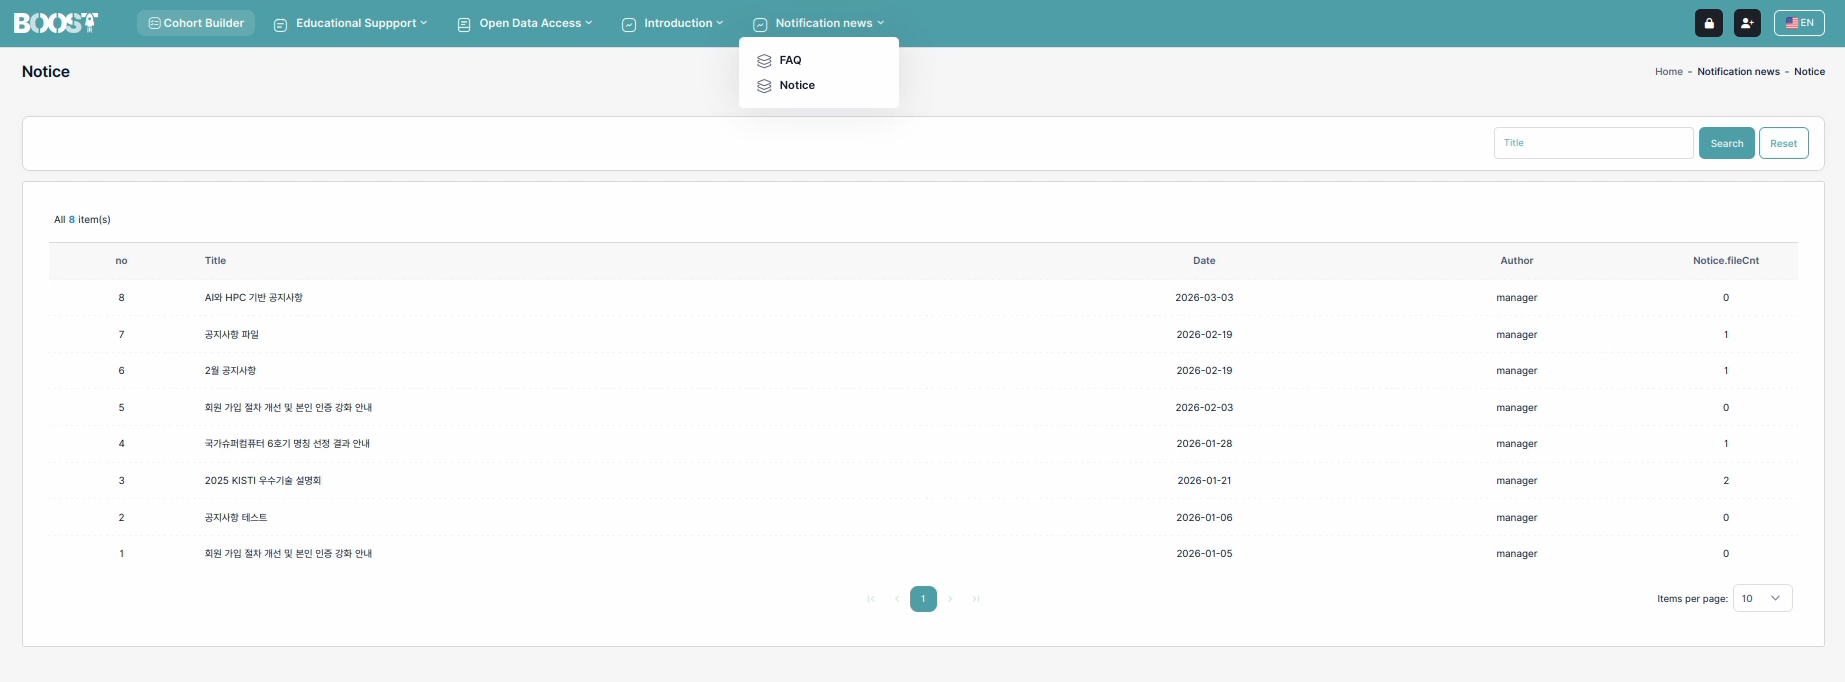
Task: Open the Cohort Builder page
Action: click(x=196, y=23)
